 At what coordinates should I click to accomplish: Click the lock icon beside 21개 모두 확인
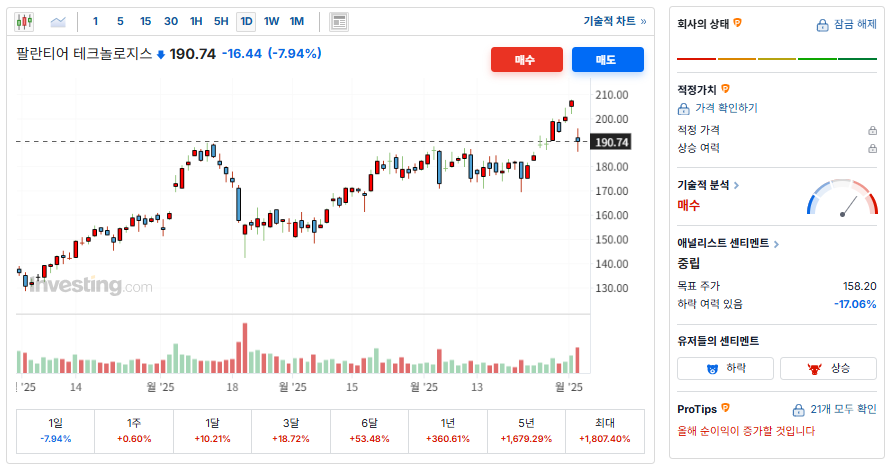click(798, 410)
